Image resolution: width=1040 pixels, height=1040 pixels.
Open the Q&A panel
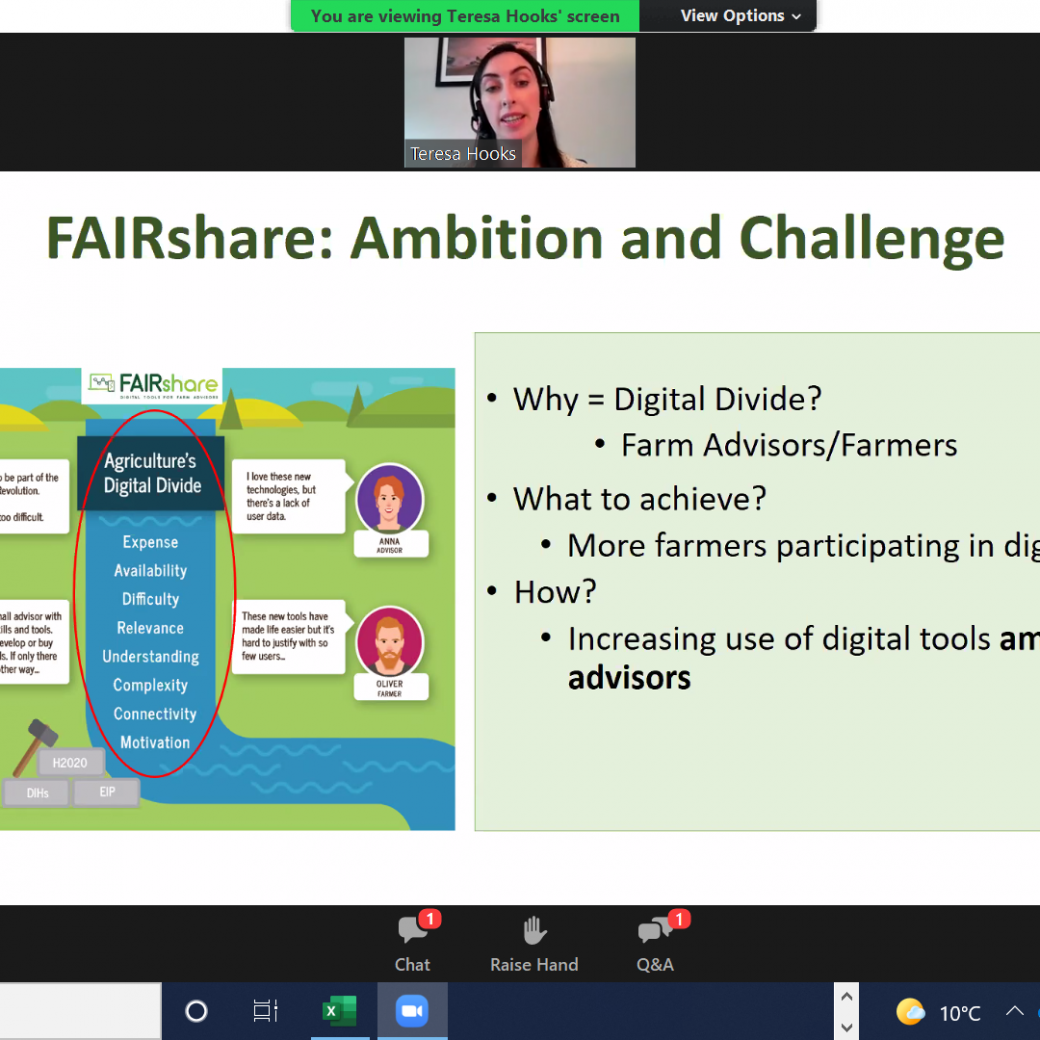[x=656, y=942]
